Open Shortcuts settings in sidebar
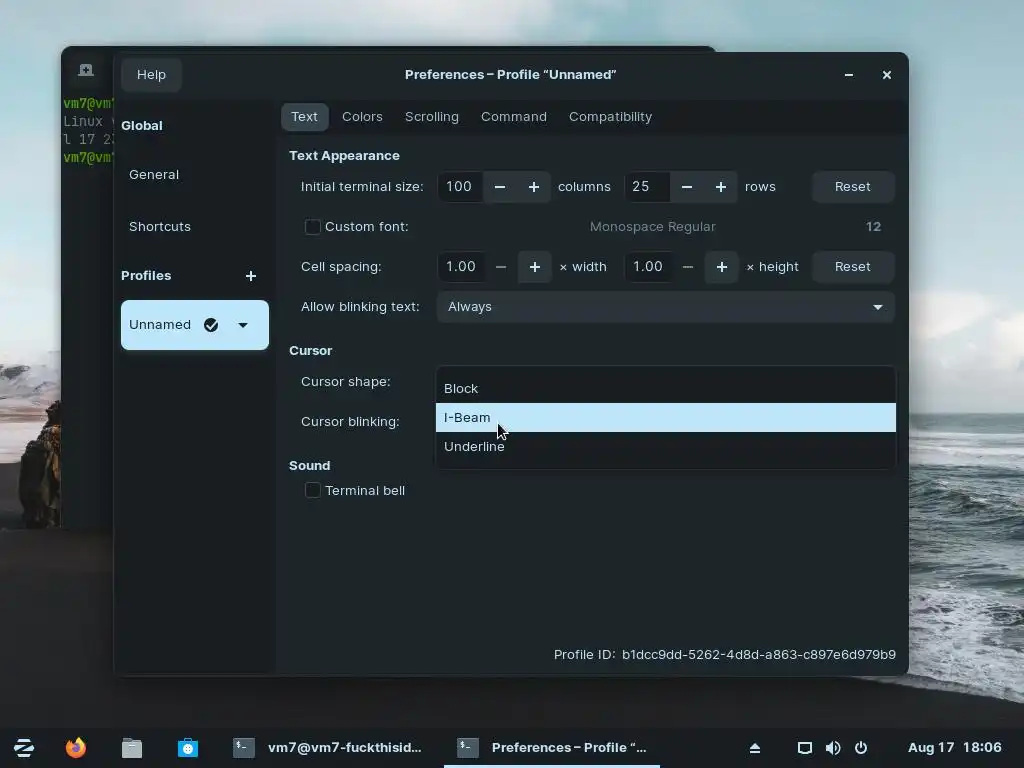Screen dimensions: 1024x768 click(x=195, y=227)
